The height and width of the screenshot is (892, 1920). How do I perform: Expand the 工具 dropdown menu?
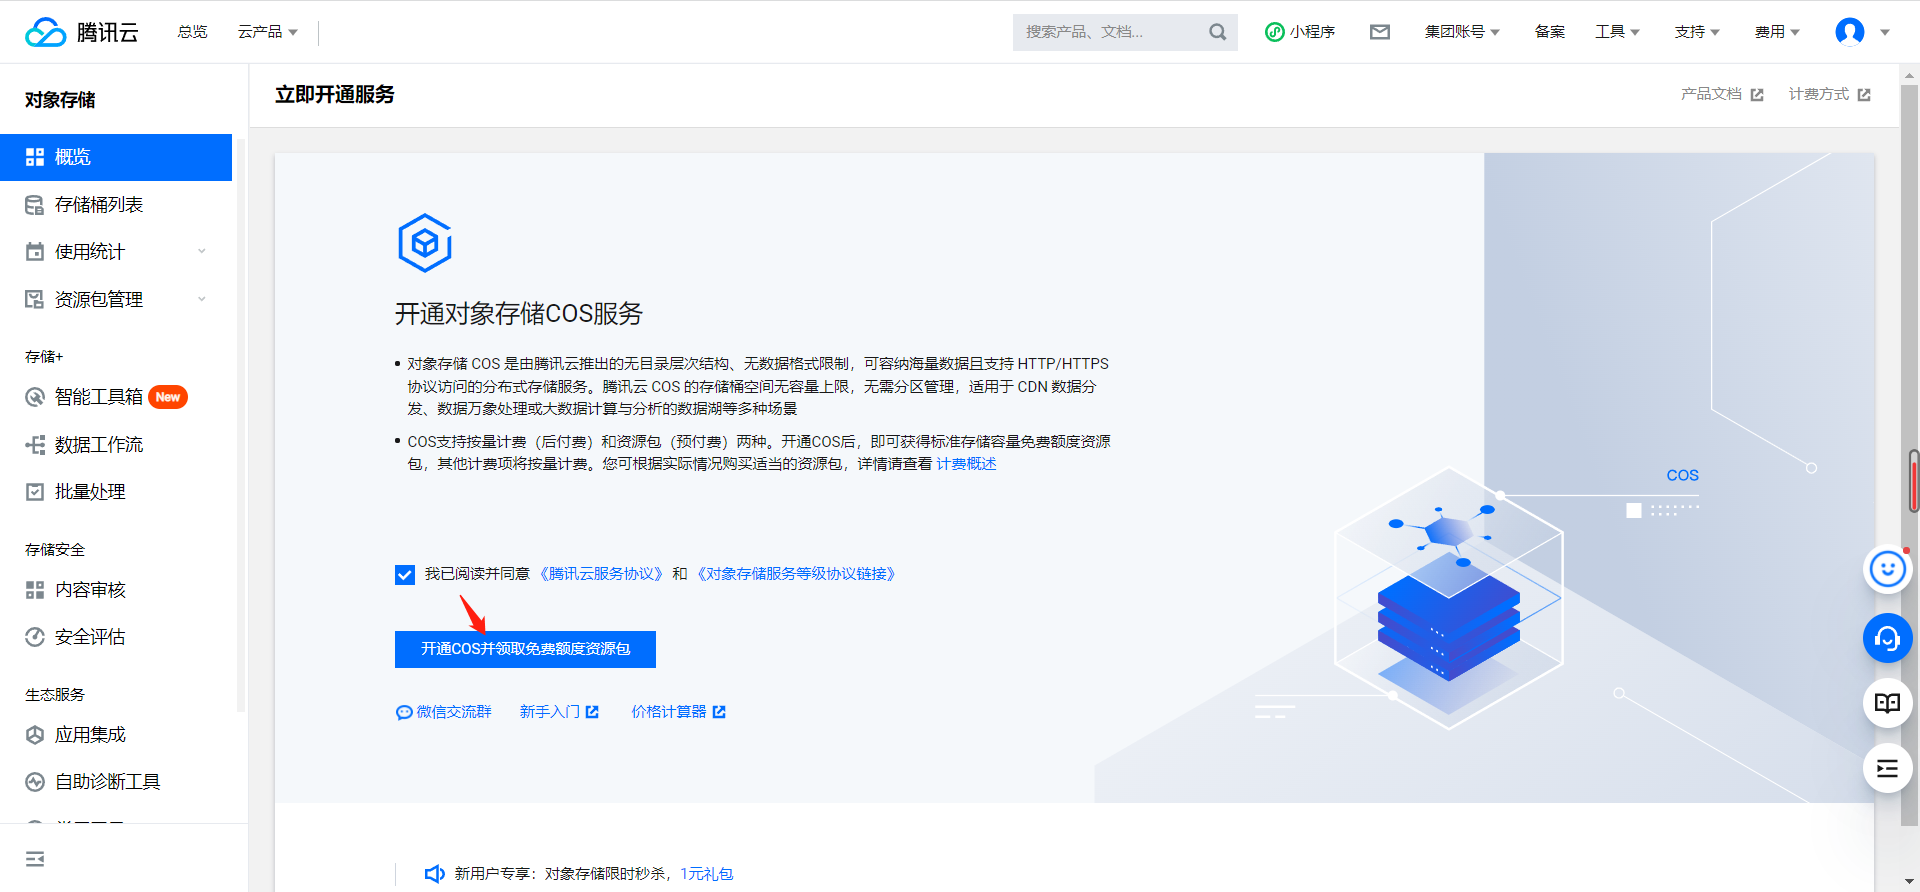point(1617,32)
